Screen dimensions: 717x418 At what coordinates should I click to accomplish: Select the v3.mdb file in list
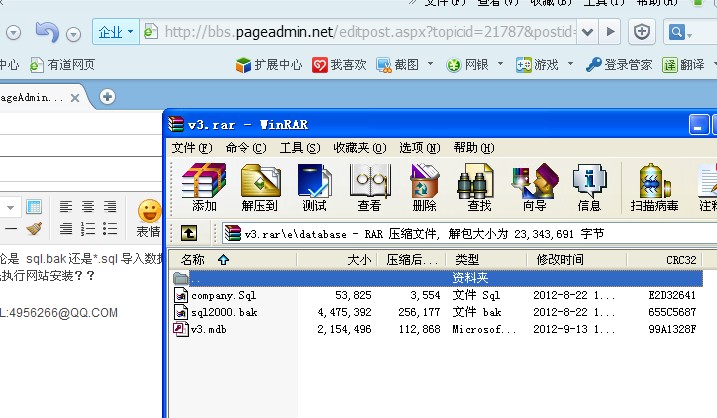(x=210, y=329)
